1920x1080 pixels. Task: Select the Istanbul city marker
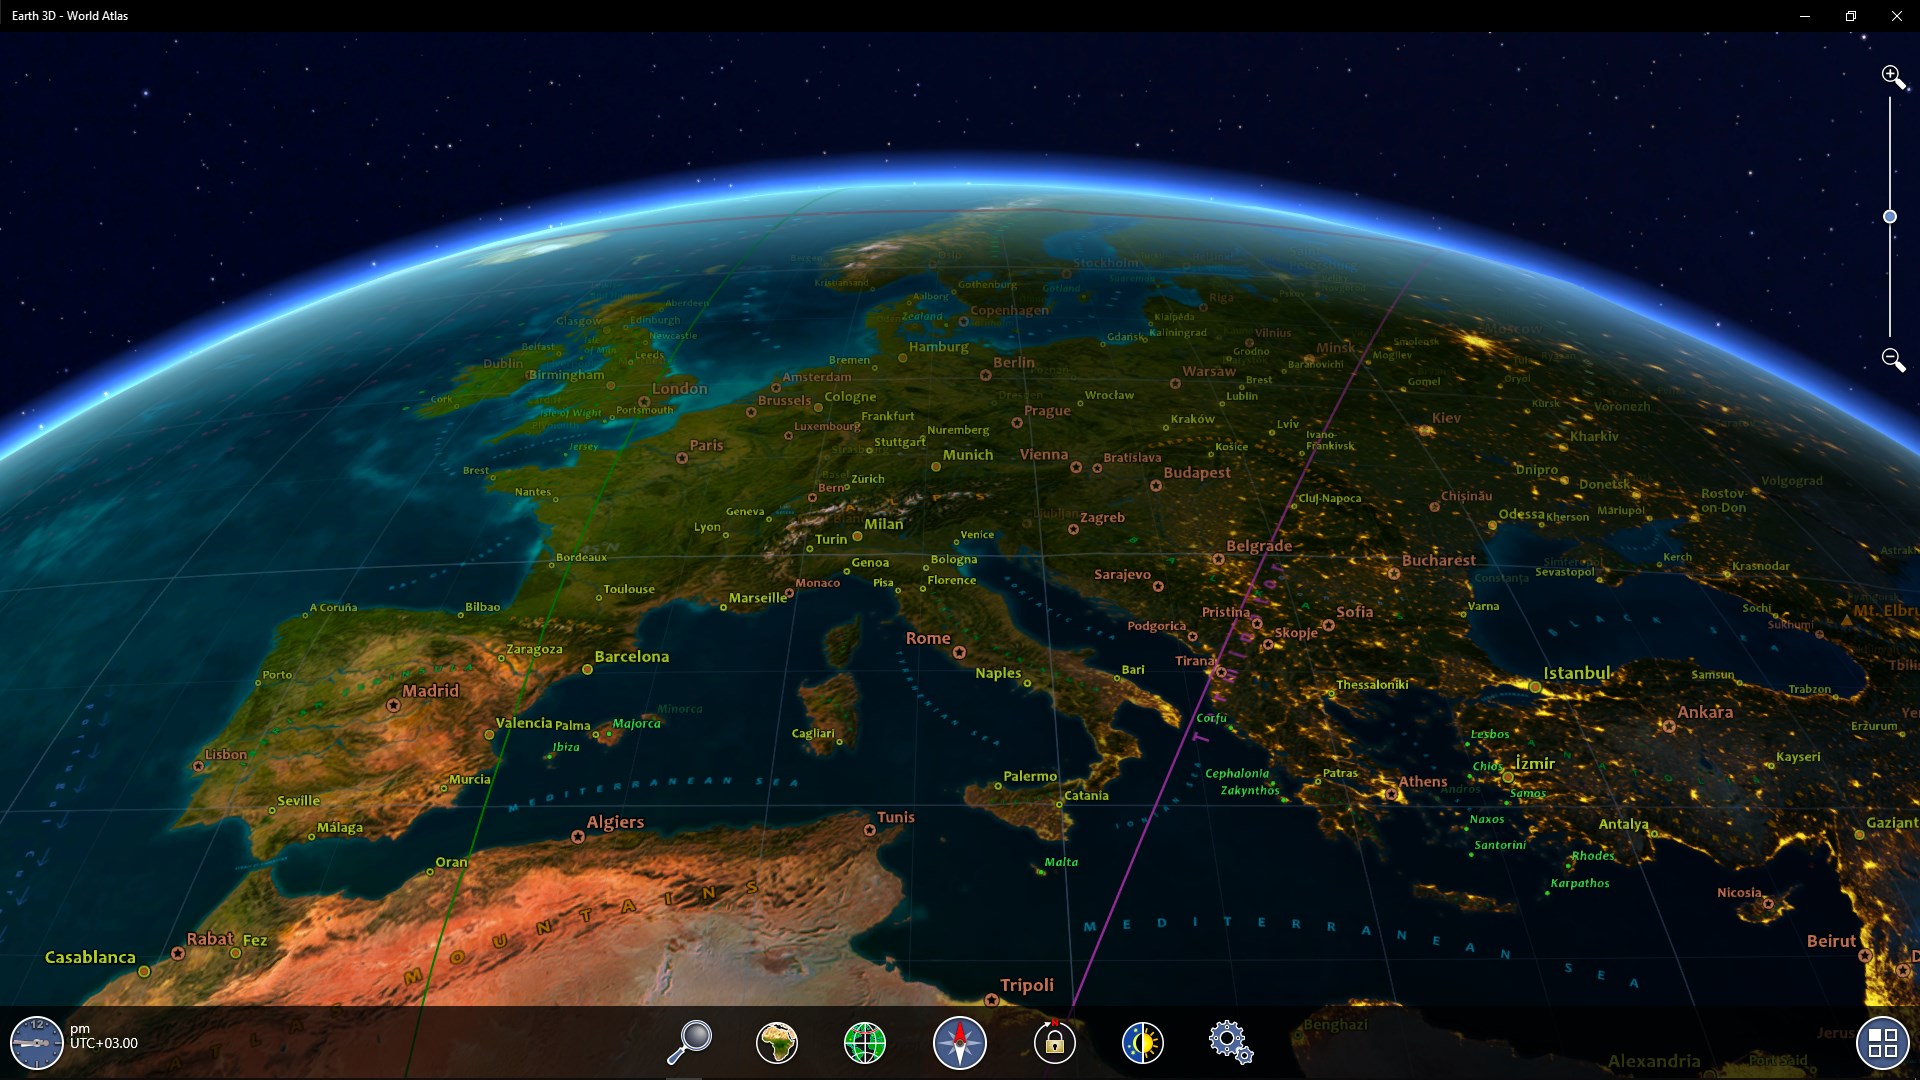coord(1535,686)
